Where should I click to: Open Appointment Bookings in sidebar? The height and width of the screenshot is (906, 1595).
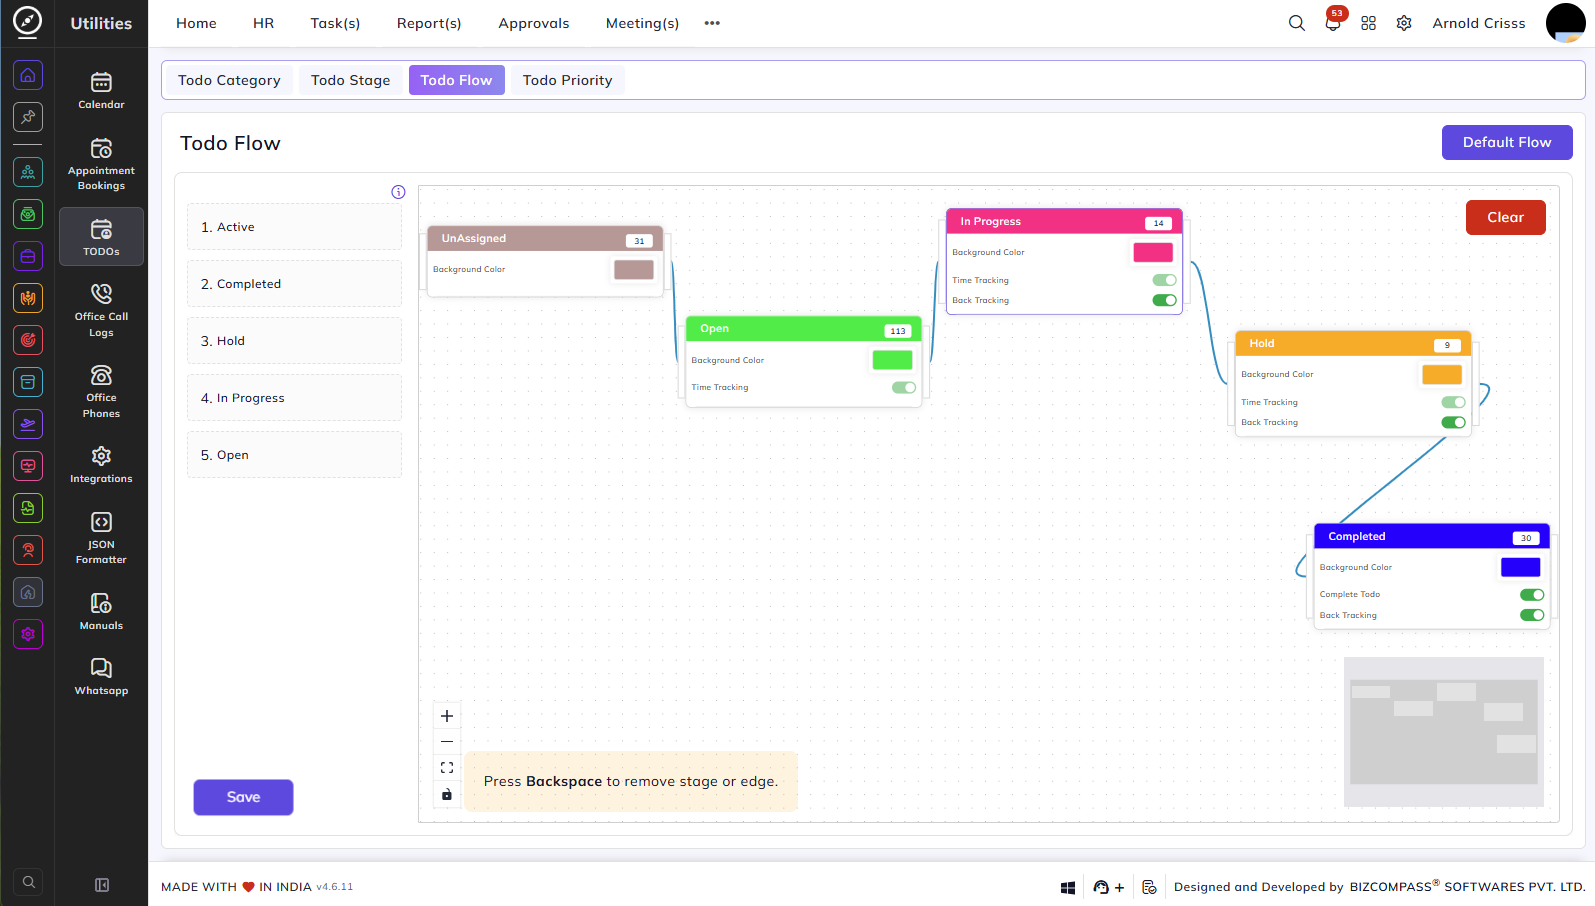(101, 164)
